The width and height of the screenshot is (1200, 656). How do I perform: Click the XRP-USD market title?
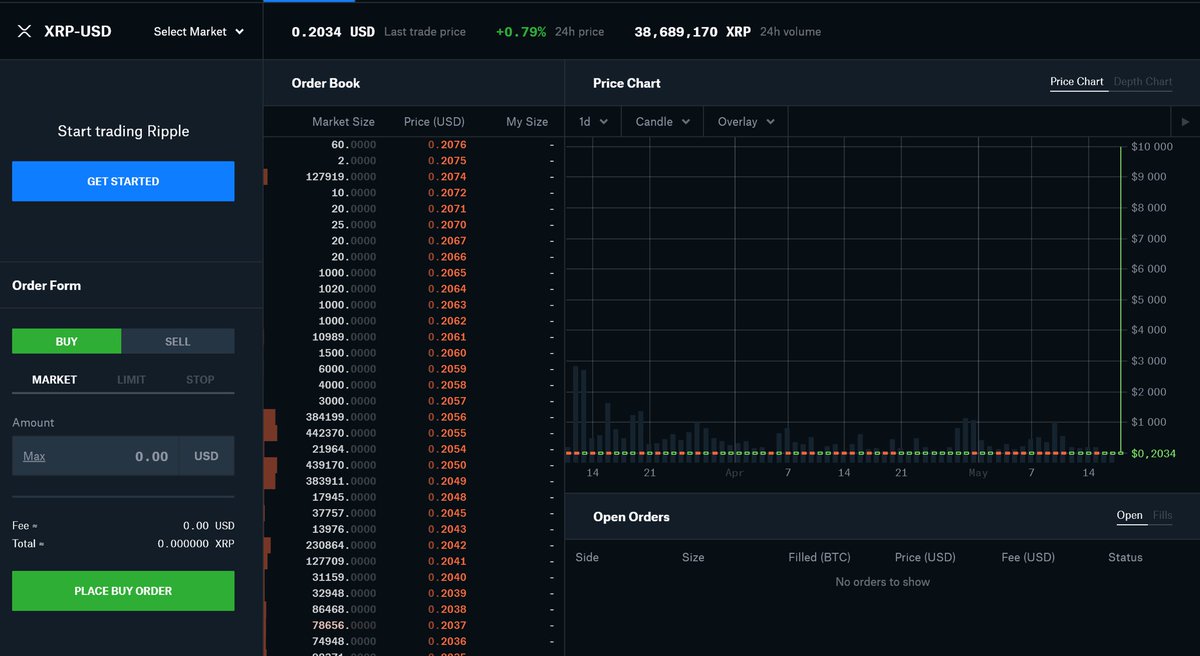click(x=78, y=32)
